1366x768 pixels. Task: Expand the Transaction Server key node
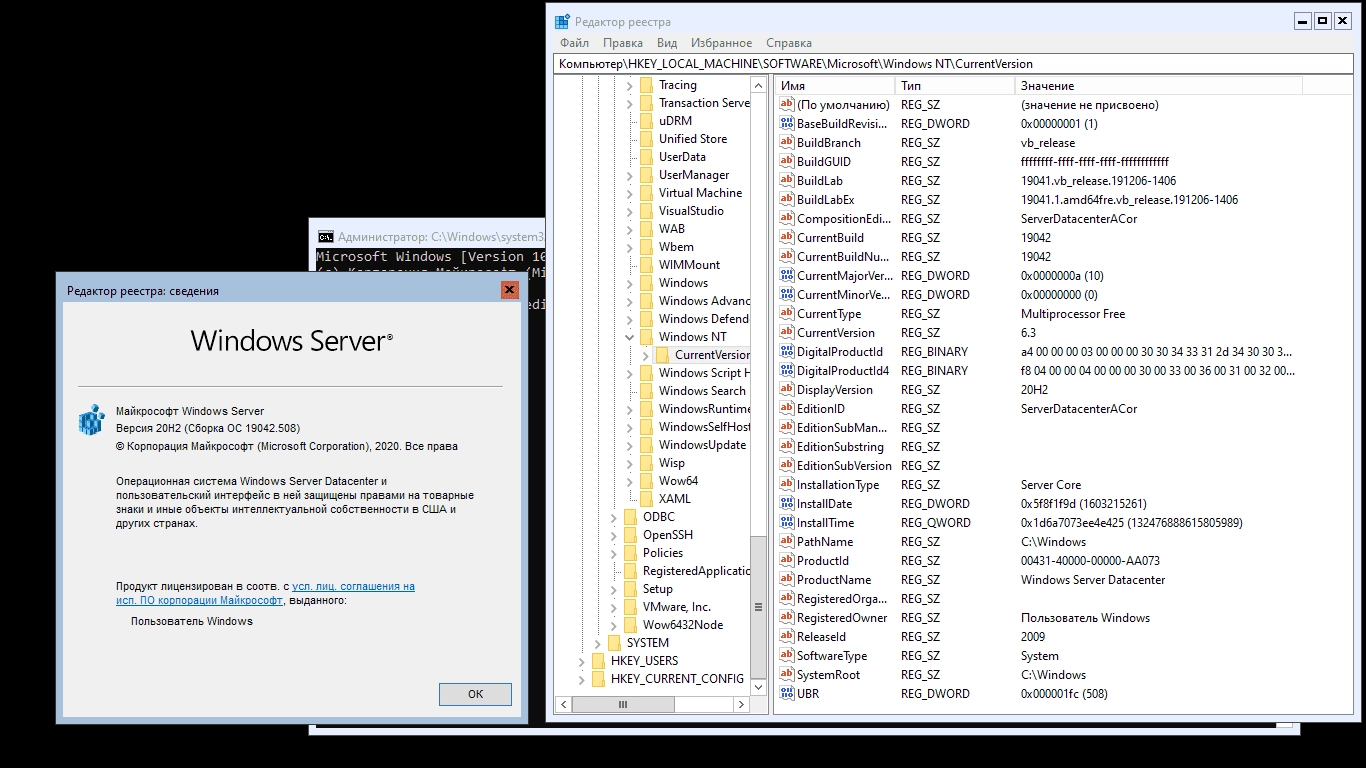point(629,103)
